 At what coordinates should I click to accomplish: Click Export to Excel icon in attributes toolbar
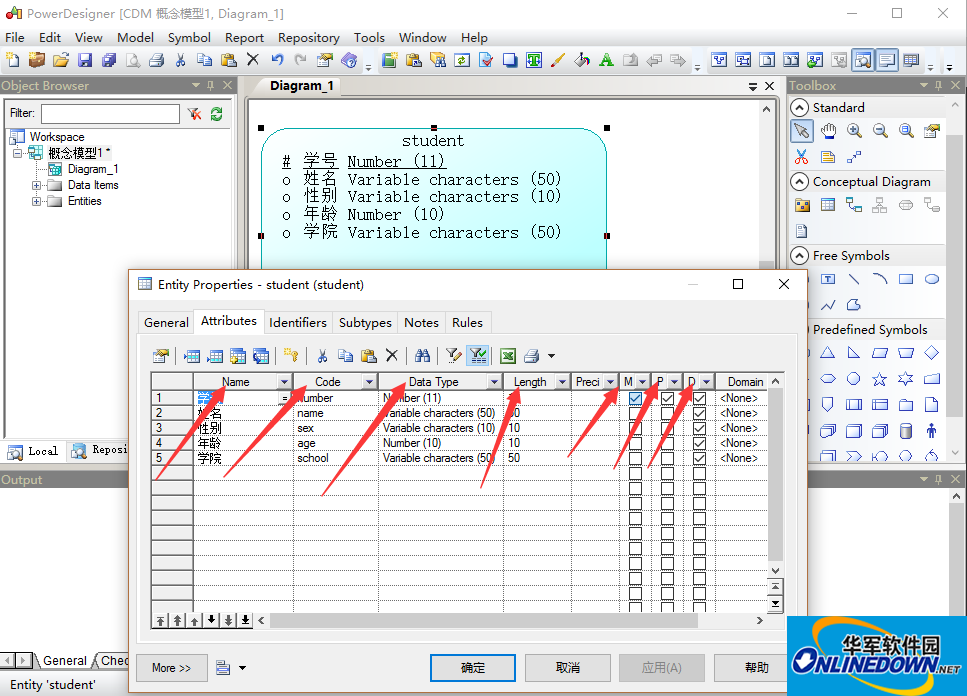(508, 356)
